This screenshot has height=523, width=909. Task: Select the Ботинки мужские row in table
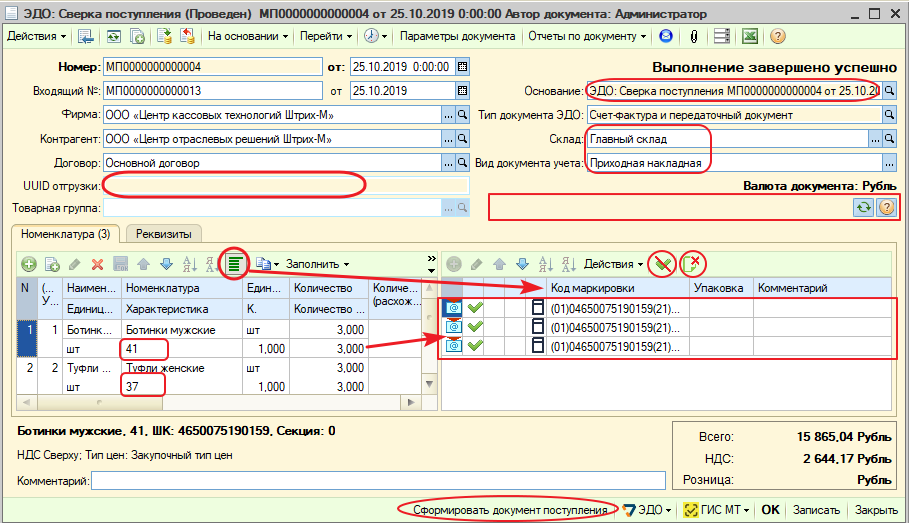pos(167,329)
